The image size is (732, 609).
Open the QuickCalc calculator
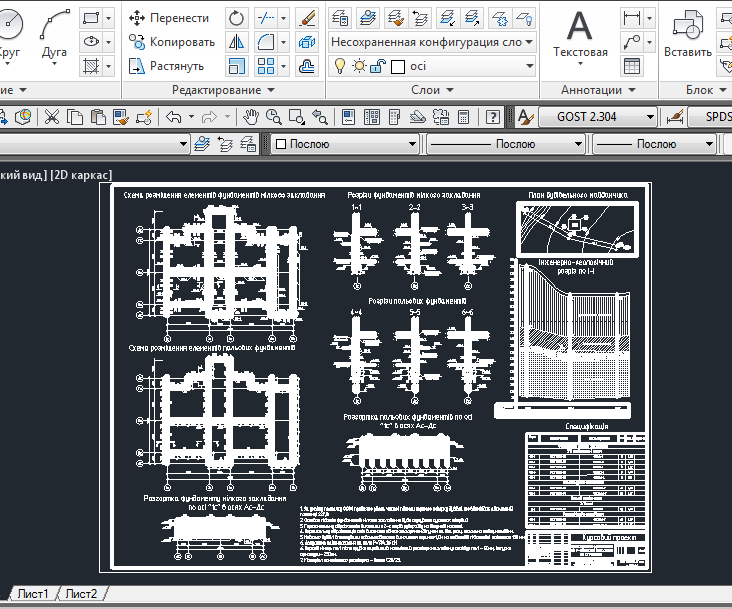click(x=463, y=117)
